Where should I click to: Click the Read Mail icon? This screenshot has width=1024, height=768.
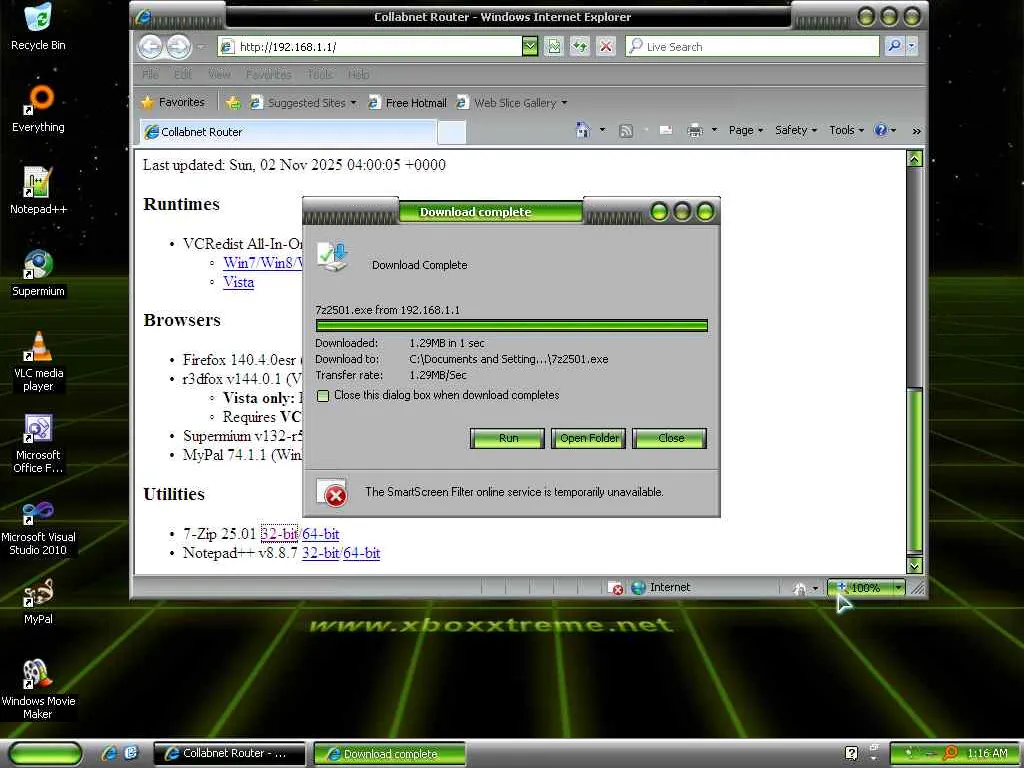pyautogui.click(x=666, y=131)
